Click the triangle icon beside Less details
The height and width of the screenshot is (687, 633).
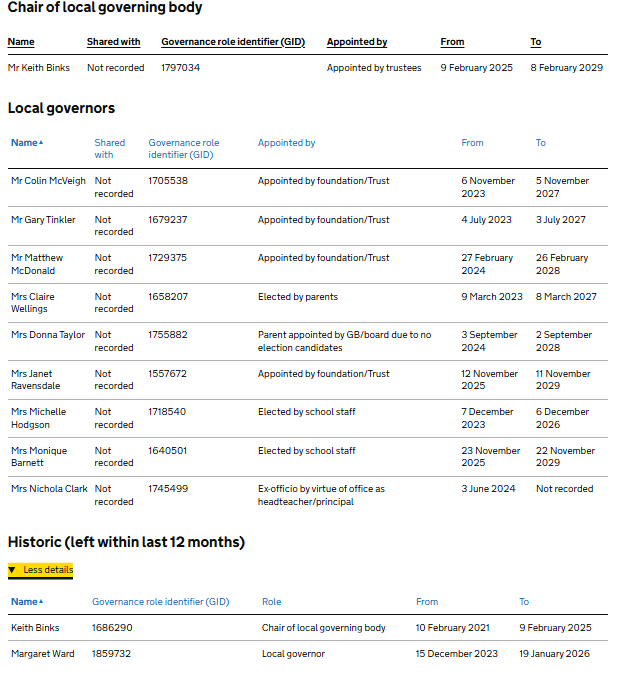click(12, 570)
